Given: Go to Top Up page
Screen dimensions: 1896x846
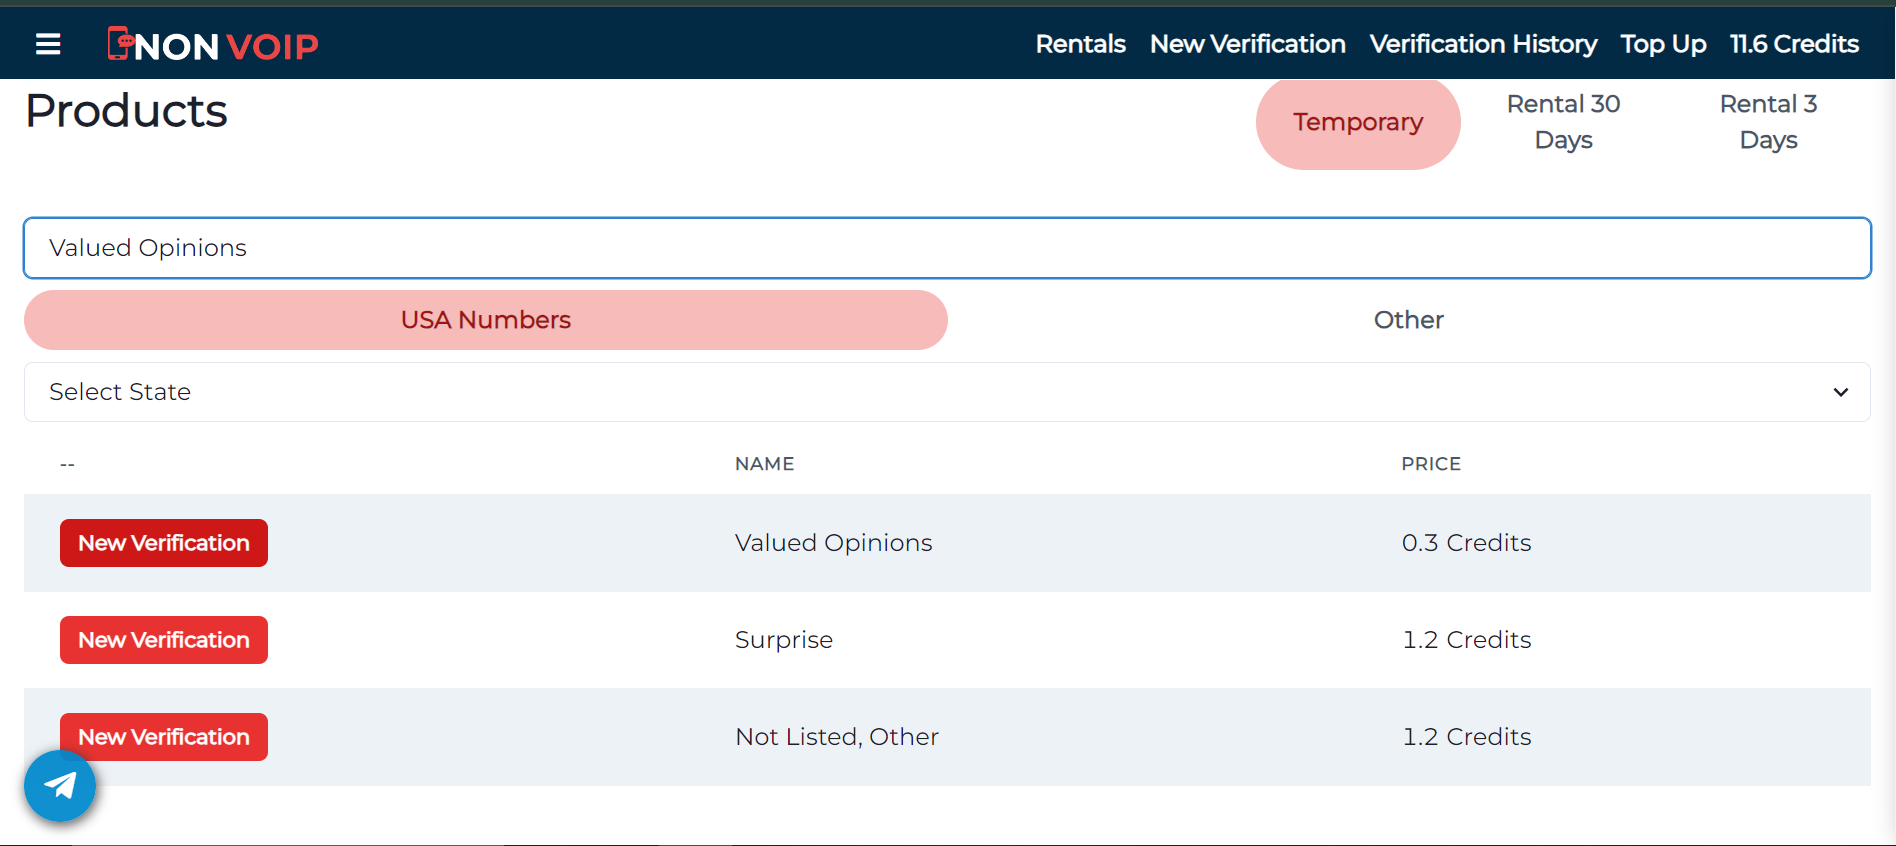Looking at the screenshot, I should point(1663,44).
